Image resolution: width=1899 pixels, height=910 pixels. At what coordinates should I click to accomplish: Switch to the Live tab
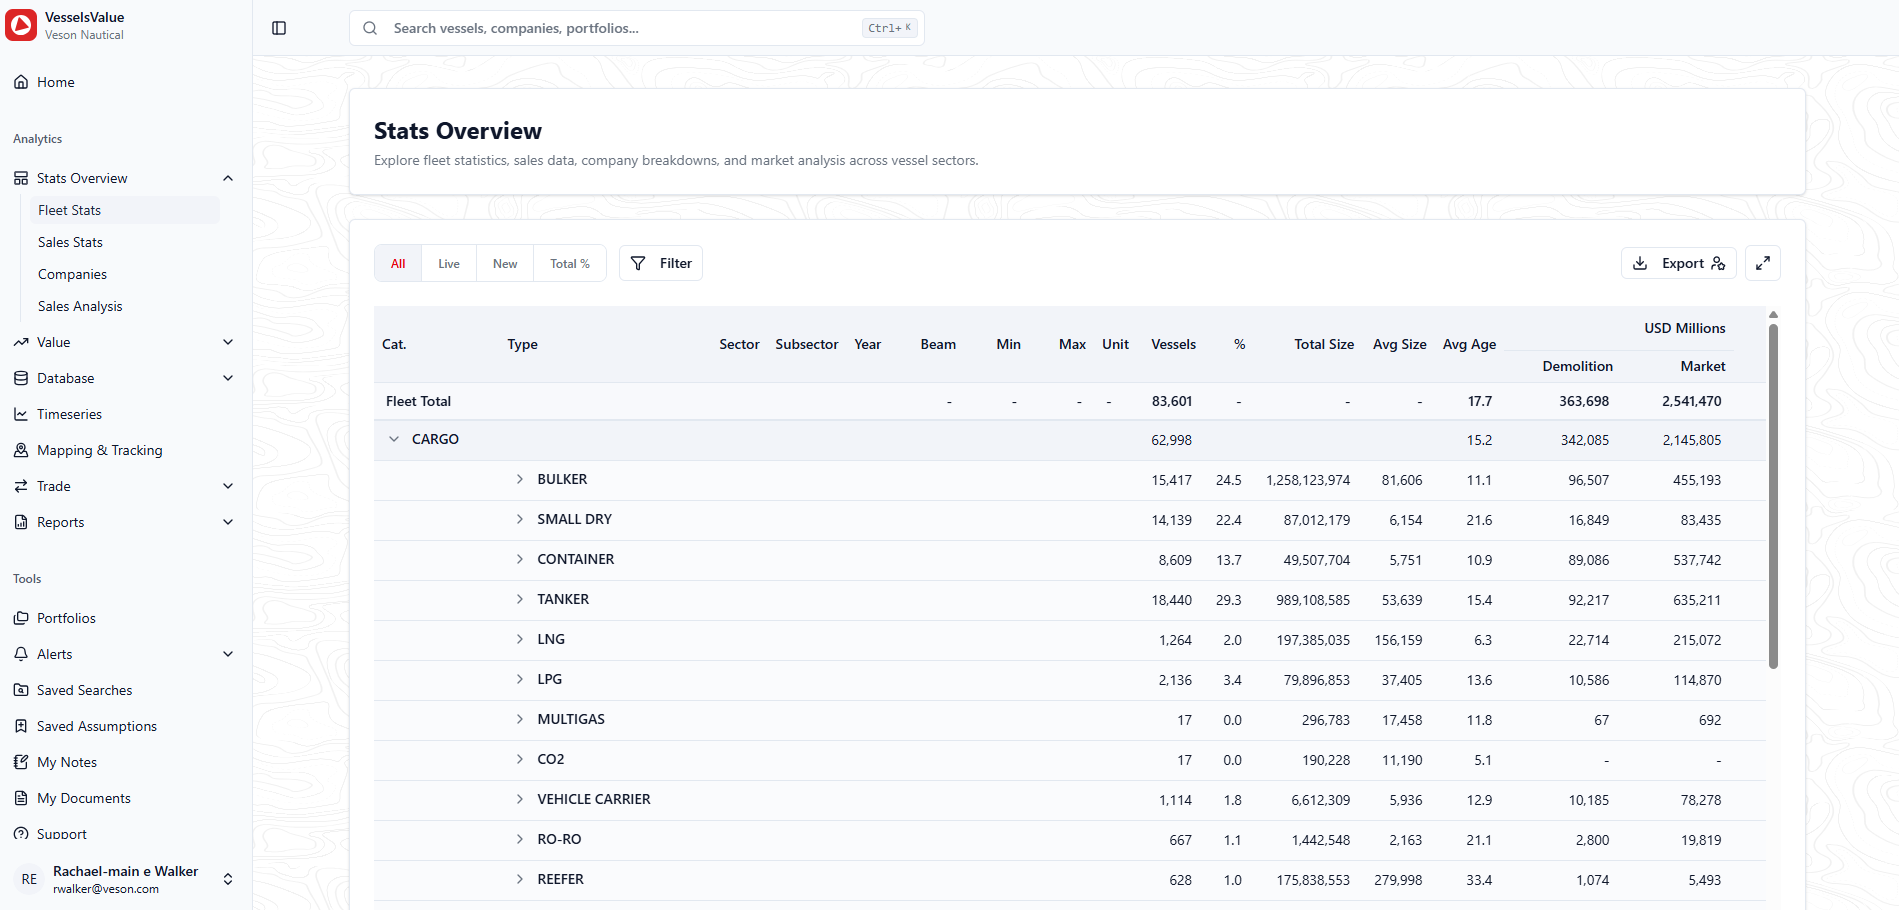coord(449,264)
